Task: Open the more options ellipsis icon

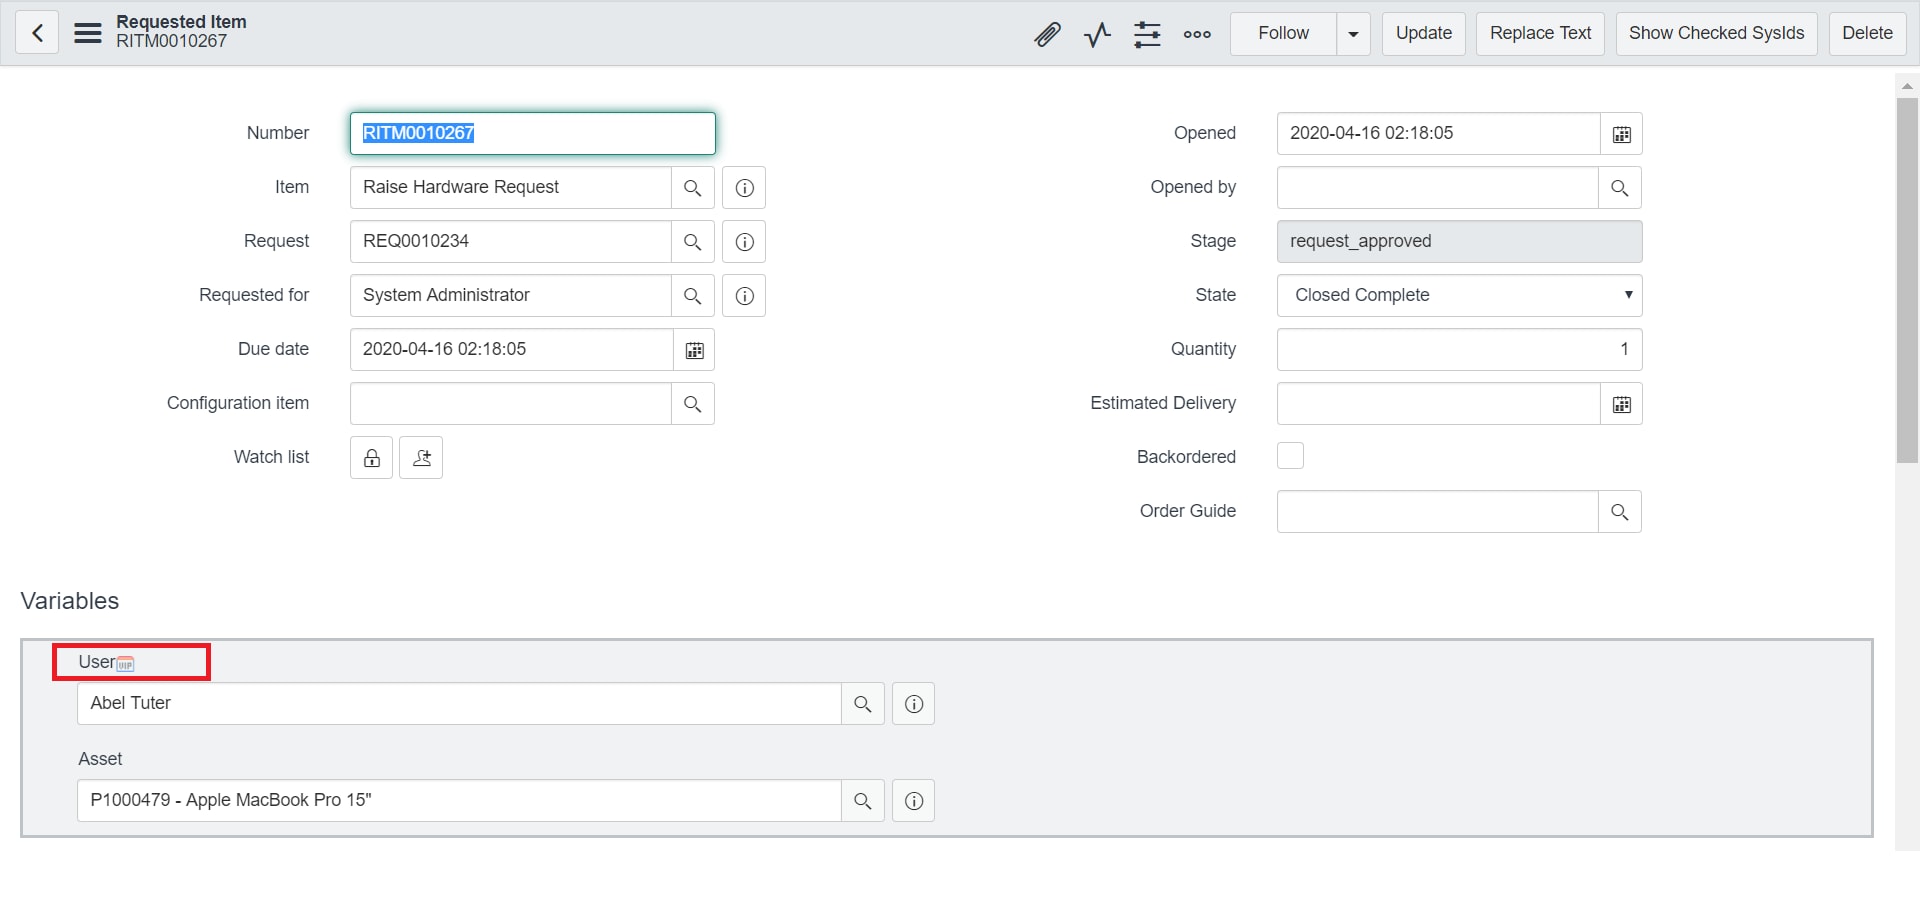Action: (1197, 33)
